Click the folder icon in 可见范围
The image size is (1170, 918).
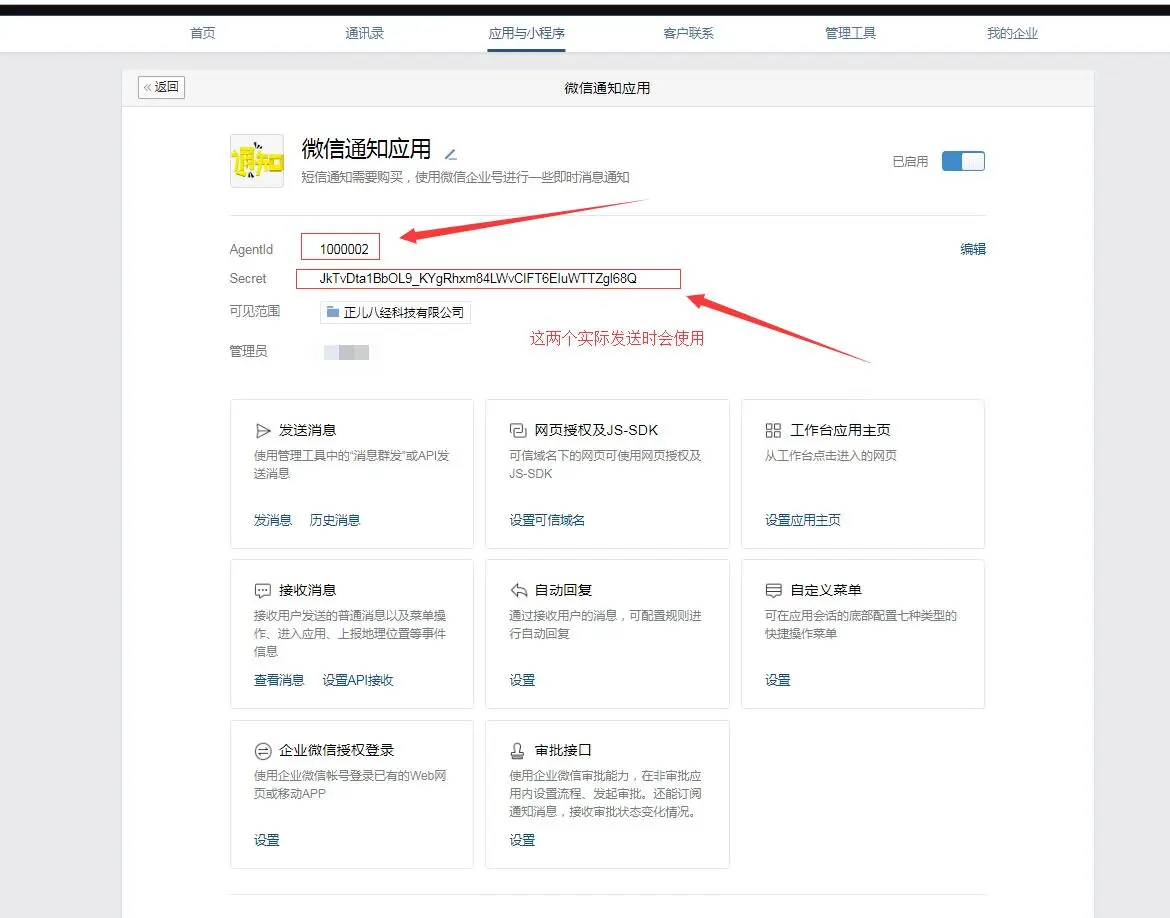333,312
